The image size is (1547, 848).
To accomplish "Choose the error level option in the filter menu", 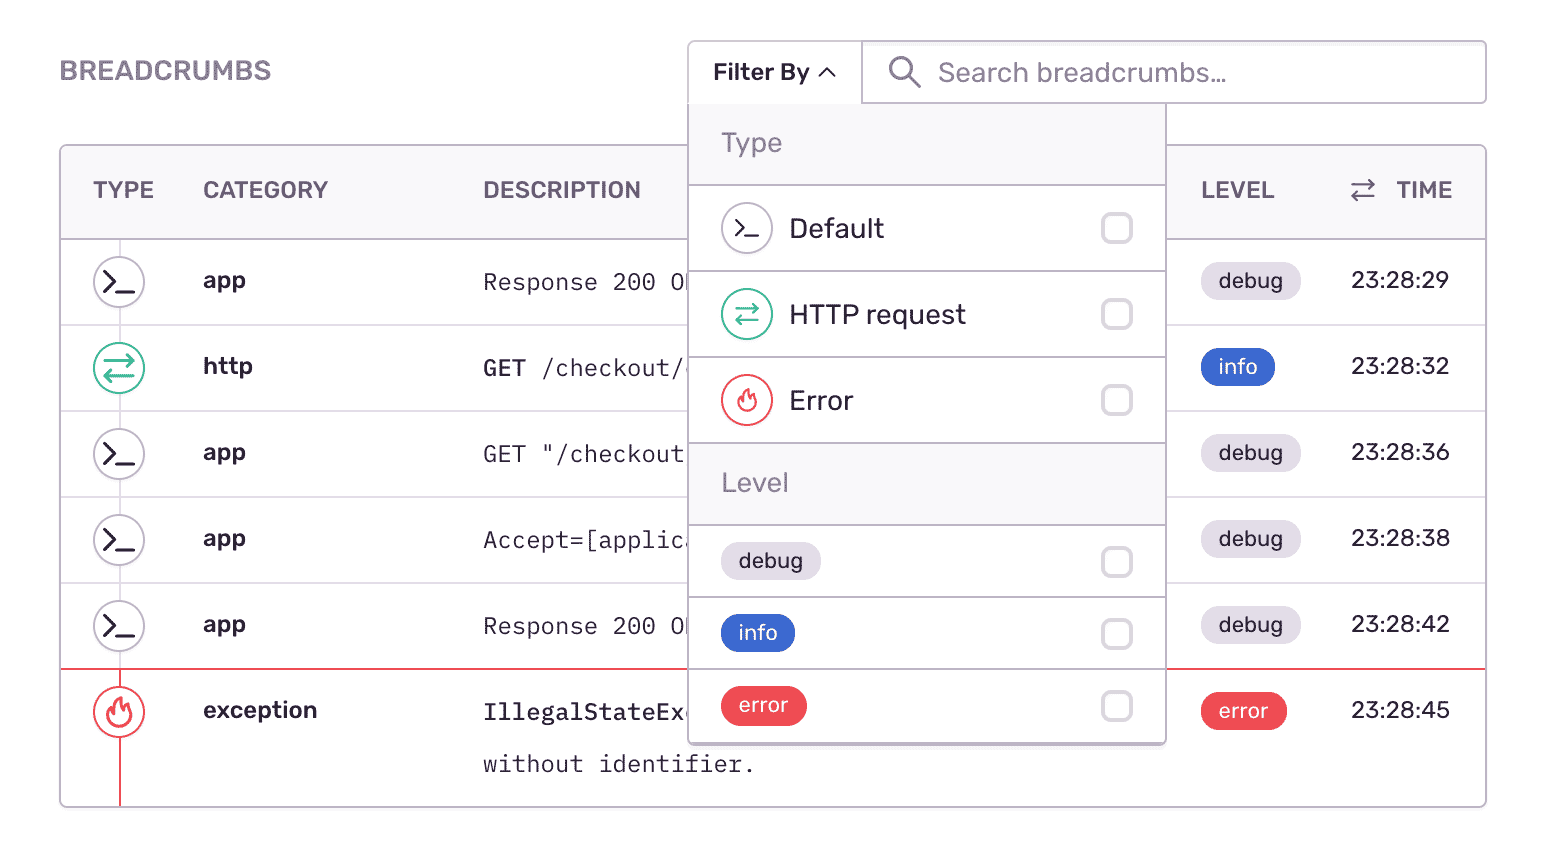I will tap(763, 706).
